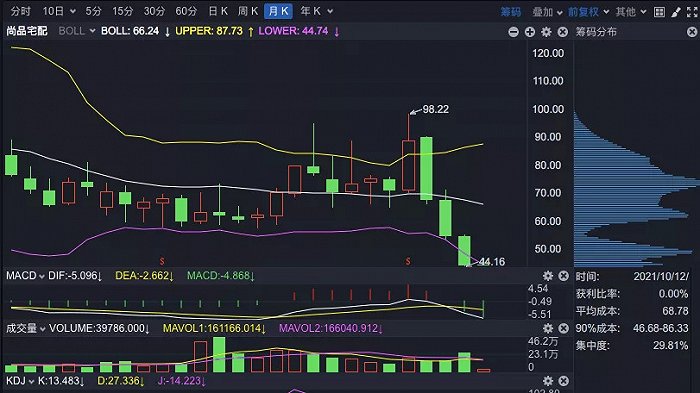Open volume panel settings gear
700x393 pixels.
[548, 329]
